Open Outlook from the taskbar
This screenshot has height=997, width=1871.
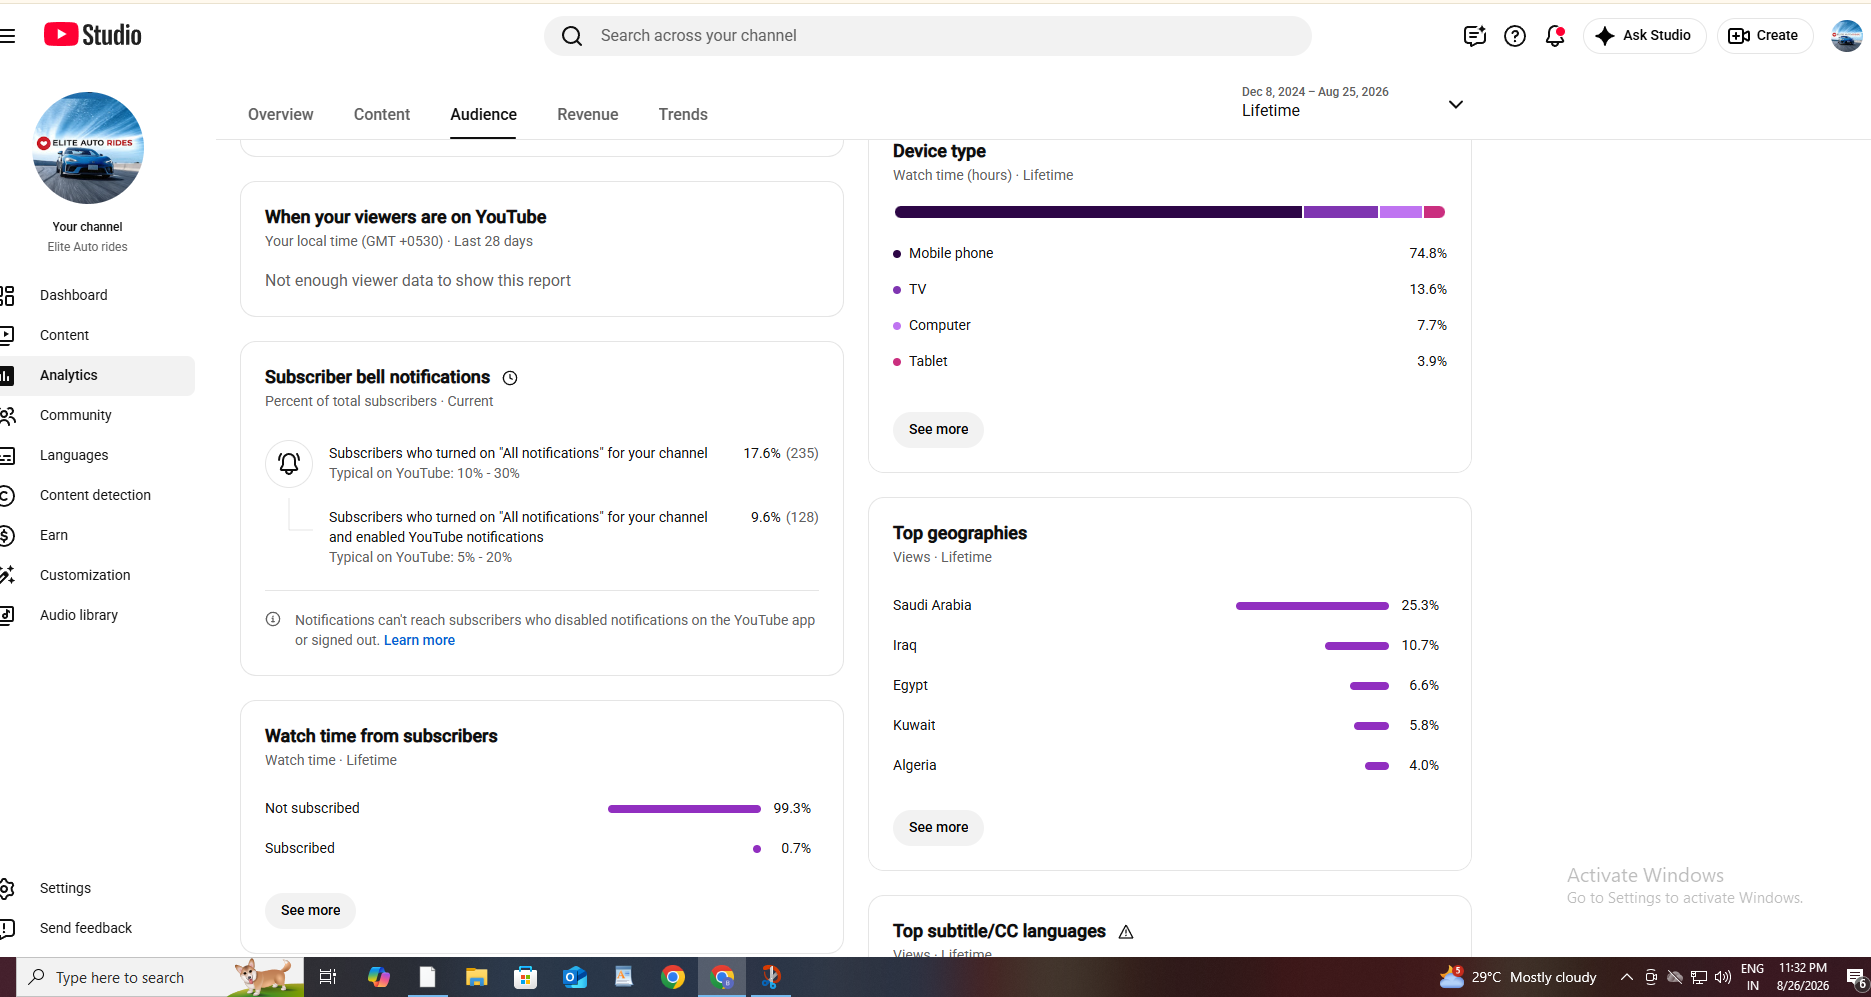[x=575, y=977]
